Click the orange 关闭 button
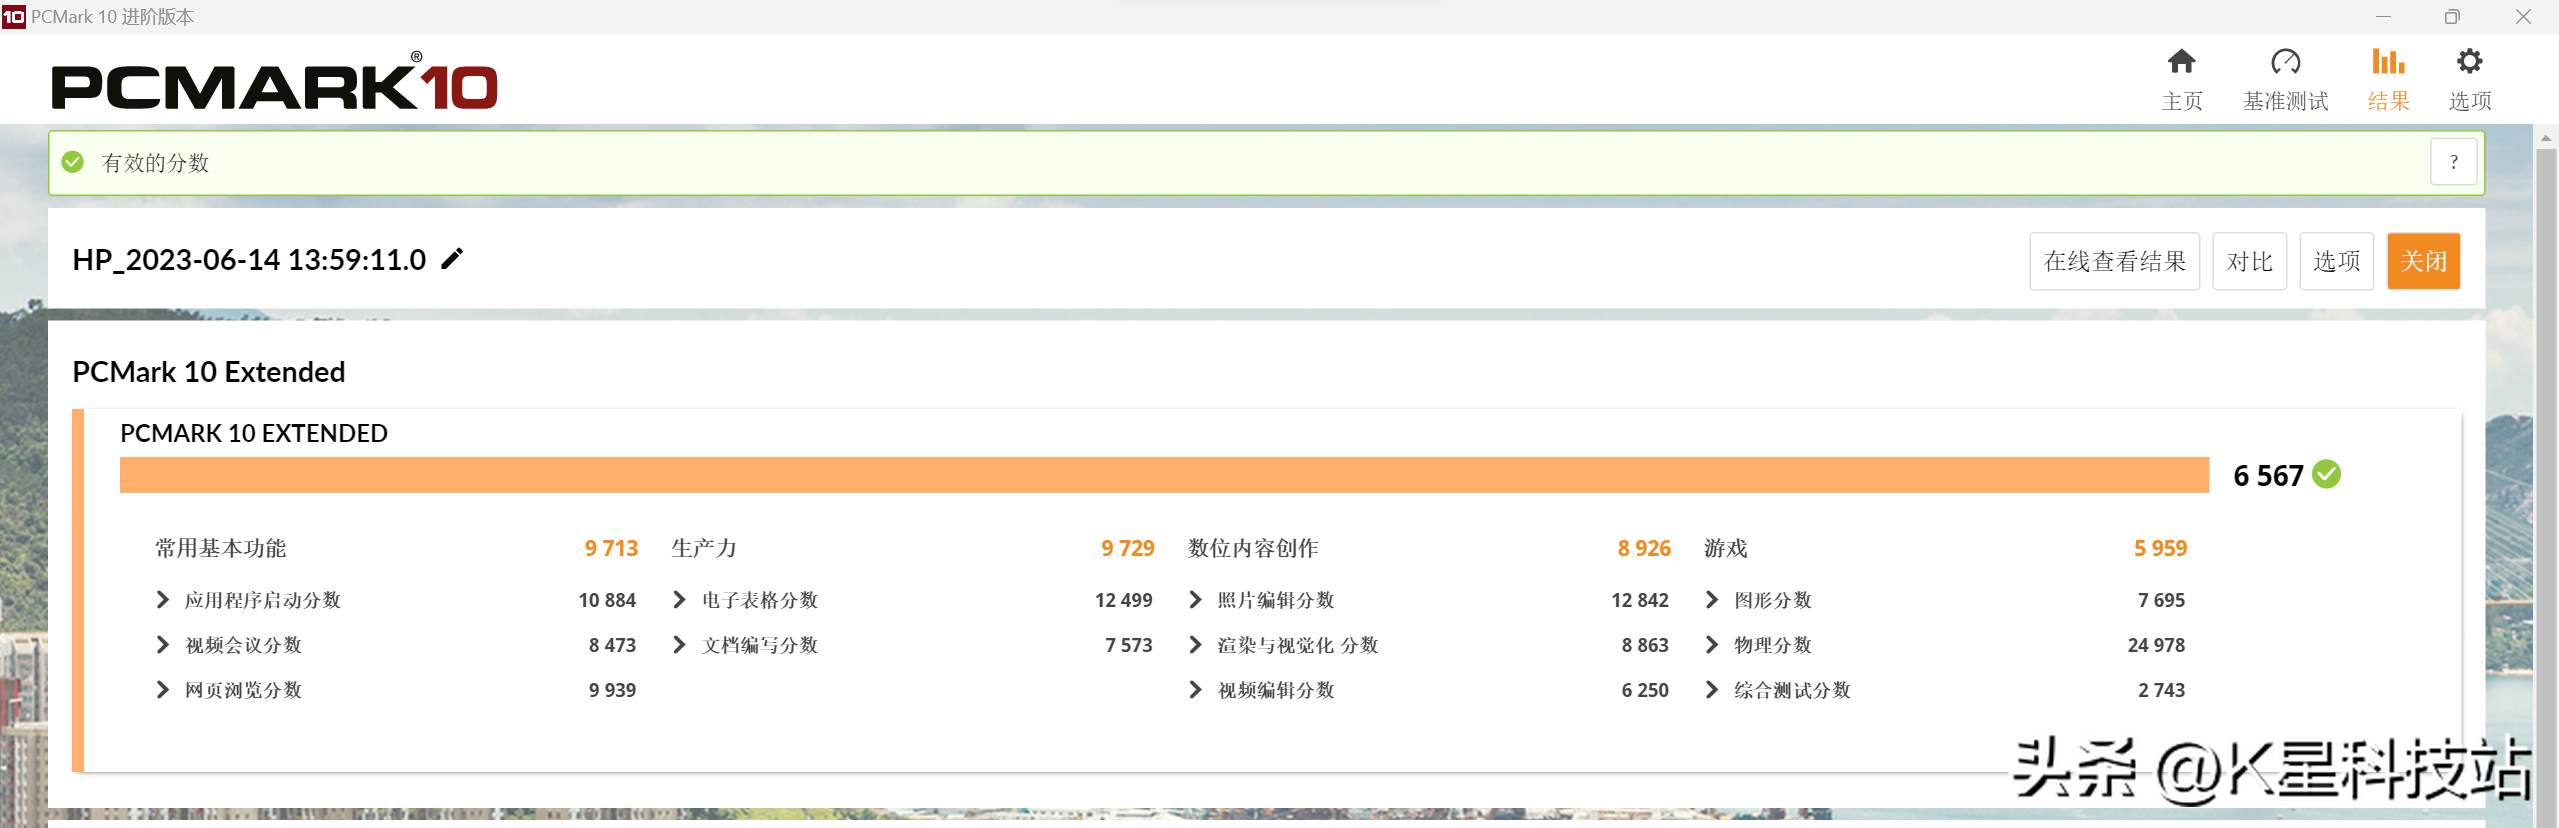 coord(2423,261)
